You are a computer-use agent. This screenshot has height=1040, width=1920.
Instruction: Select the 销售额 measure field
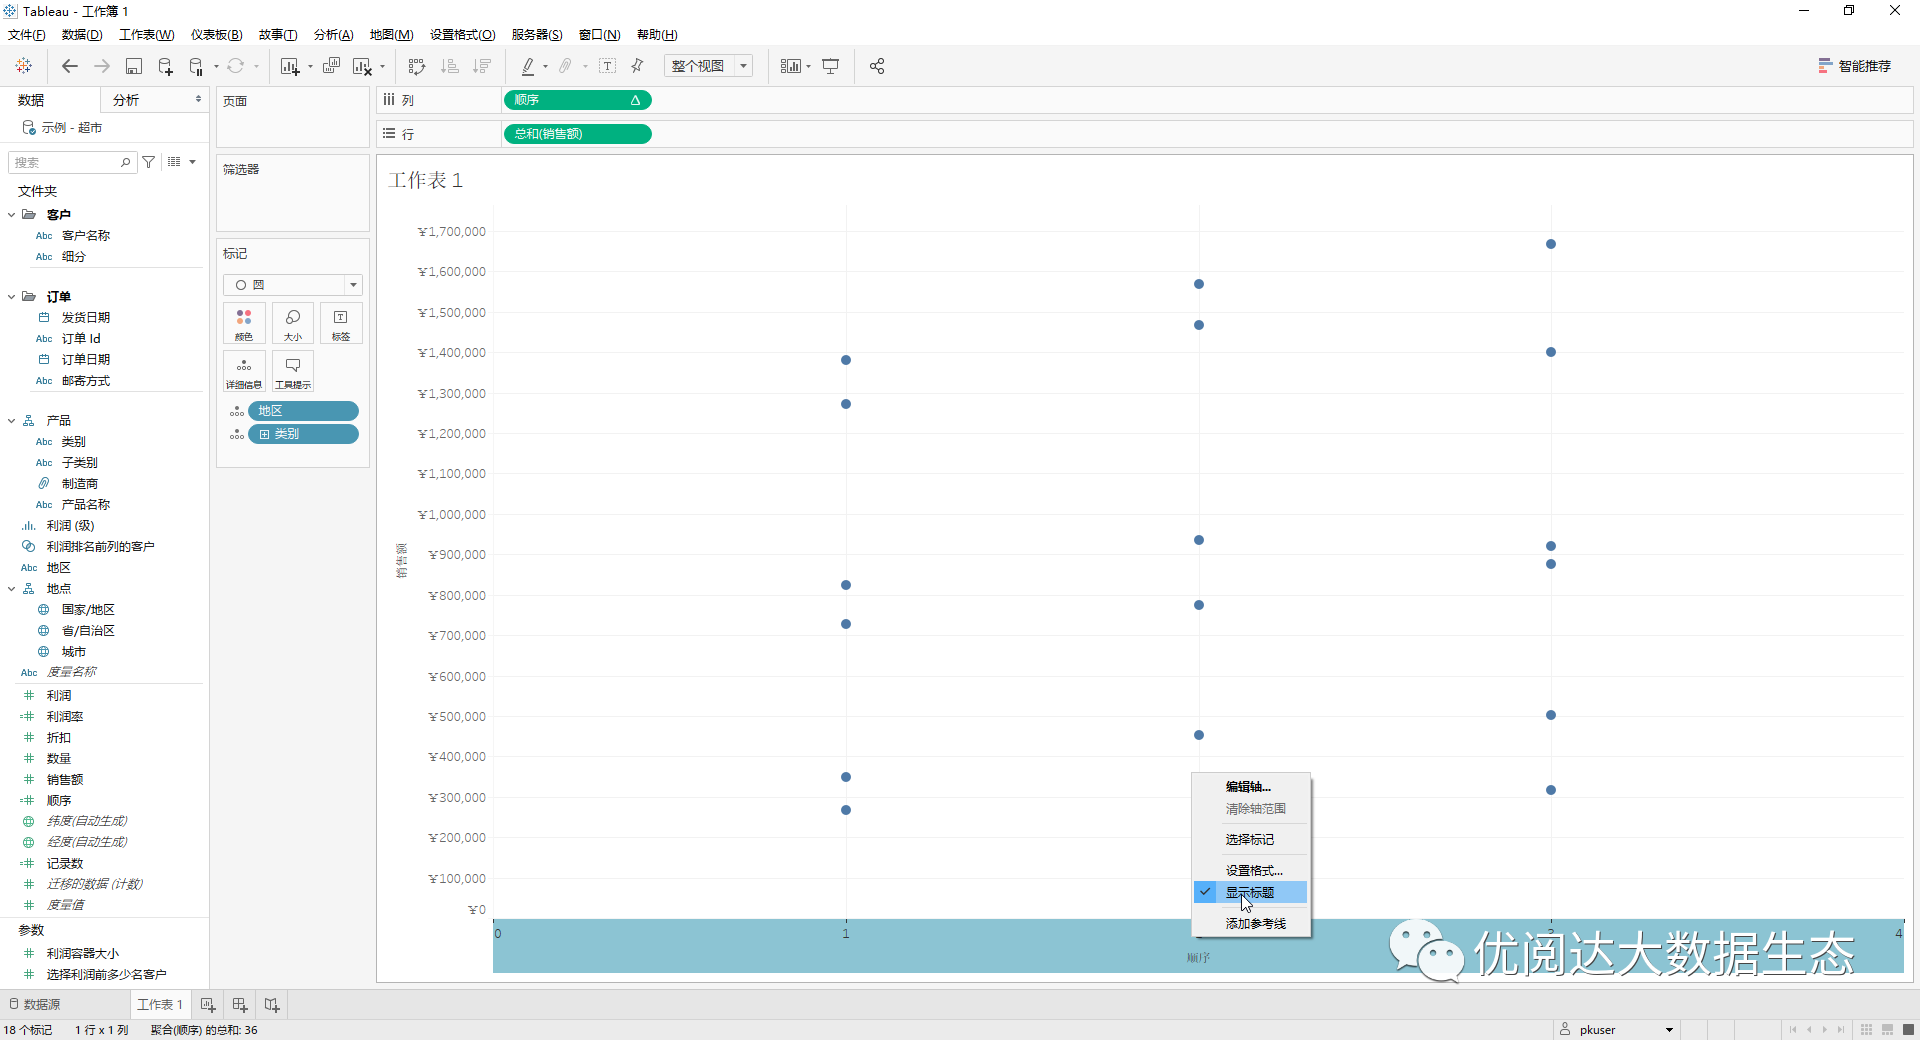coord(65,780)
